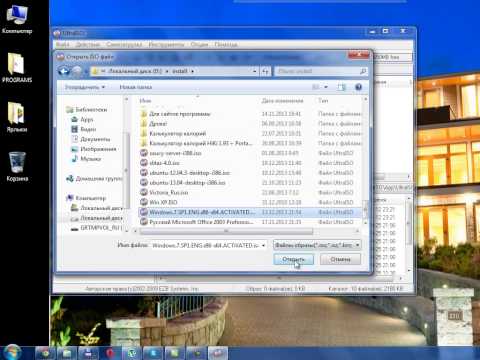This screenshot has height=360, width=480.
Task: Expand the path arrow after Локальный диск (D:)
Action: coord(167,71)
